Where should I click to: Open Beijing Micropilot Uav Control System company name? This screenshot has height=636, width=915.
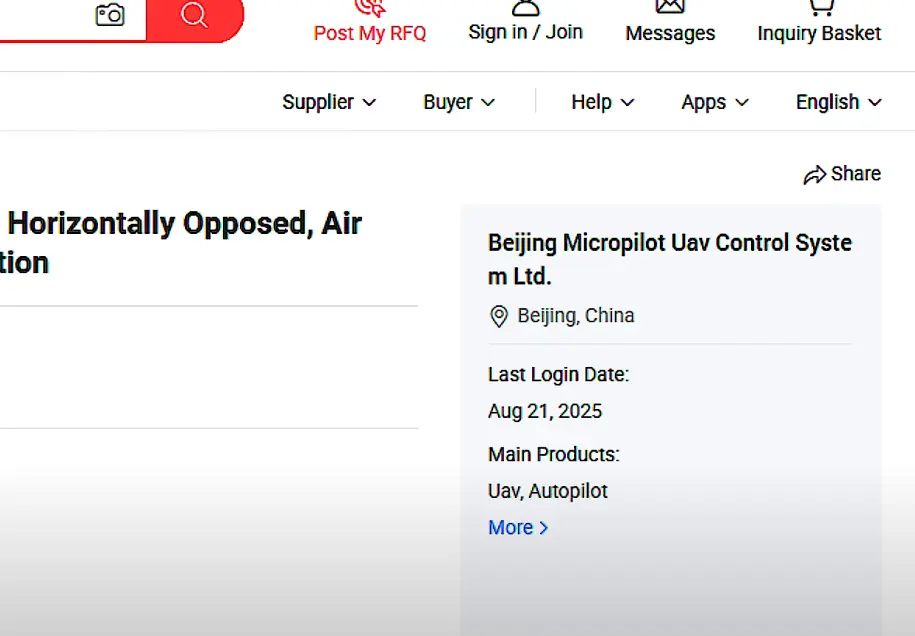670,259
